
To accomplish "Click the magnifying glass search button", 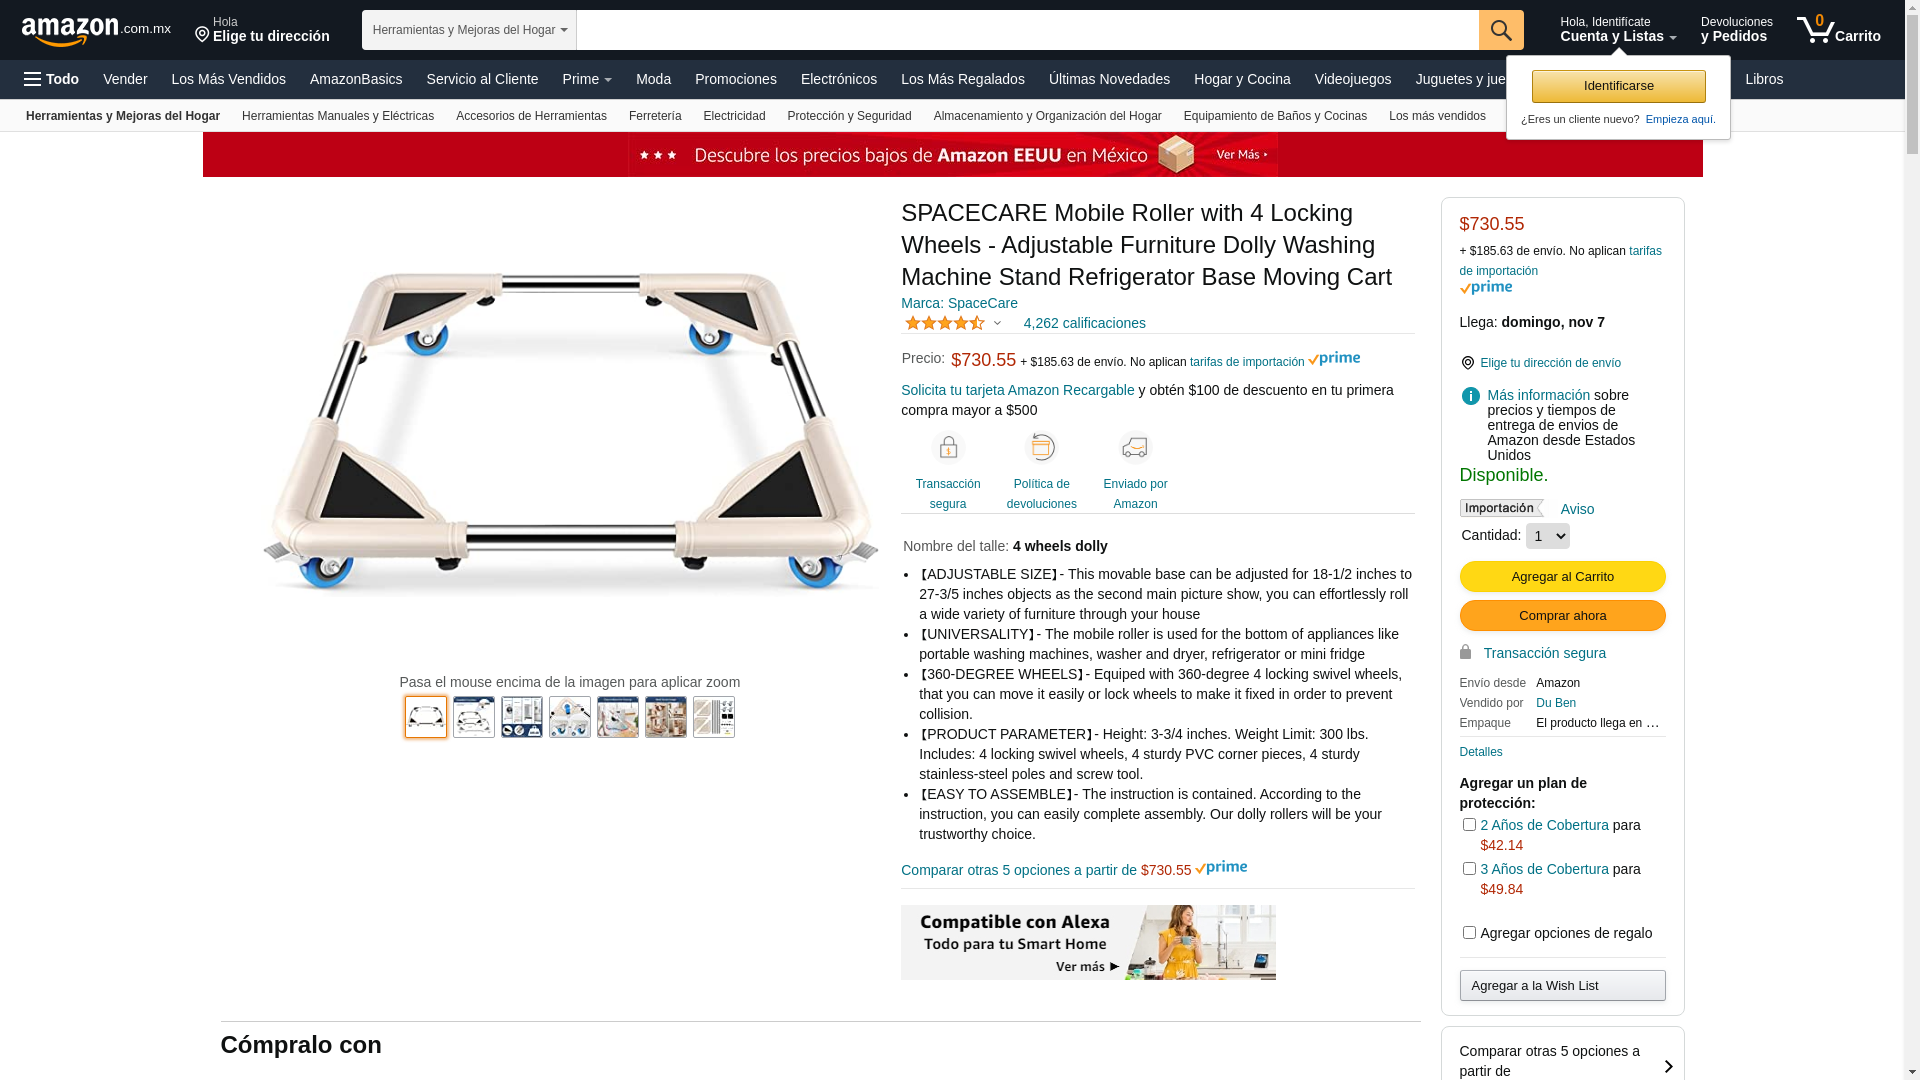I will tap(1500, 30).
